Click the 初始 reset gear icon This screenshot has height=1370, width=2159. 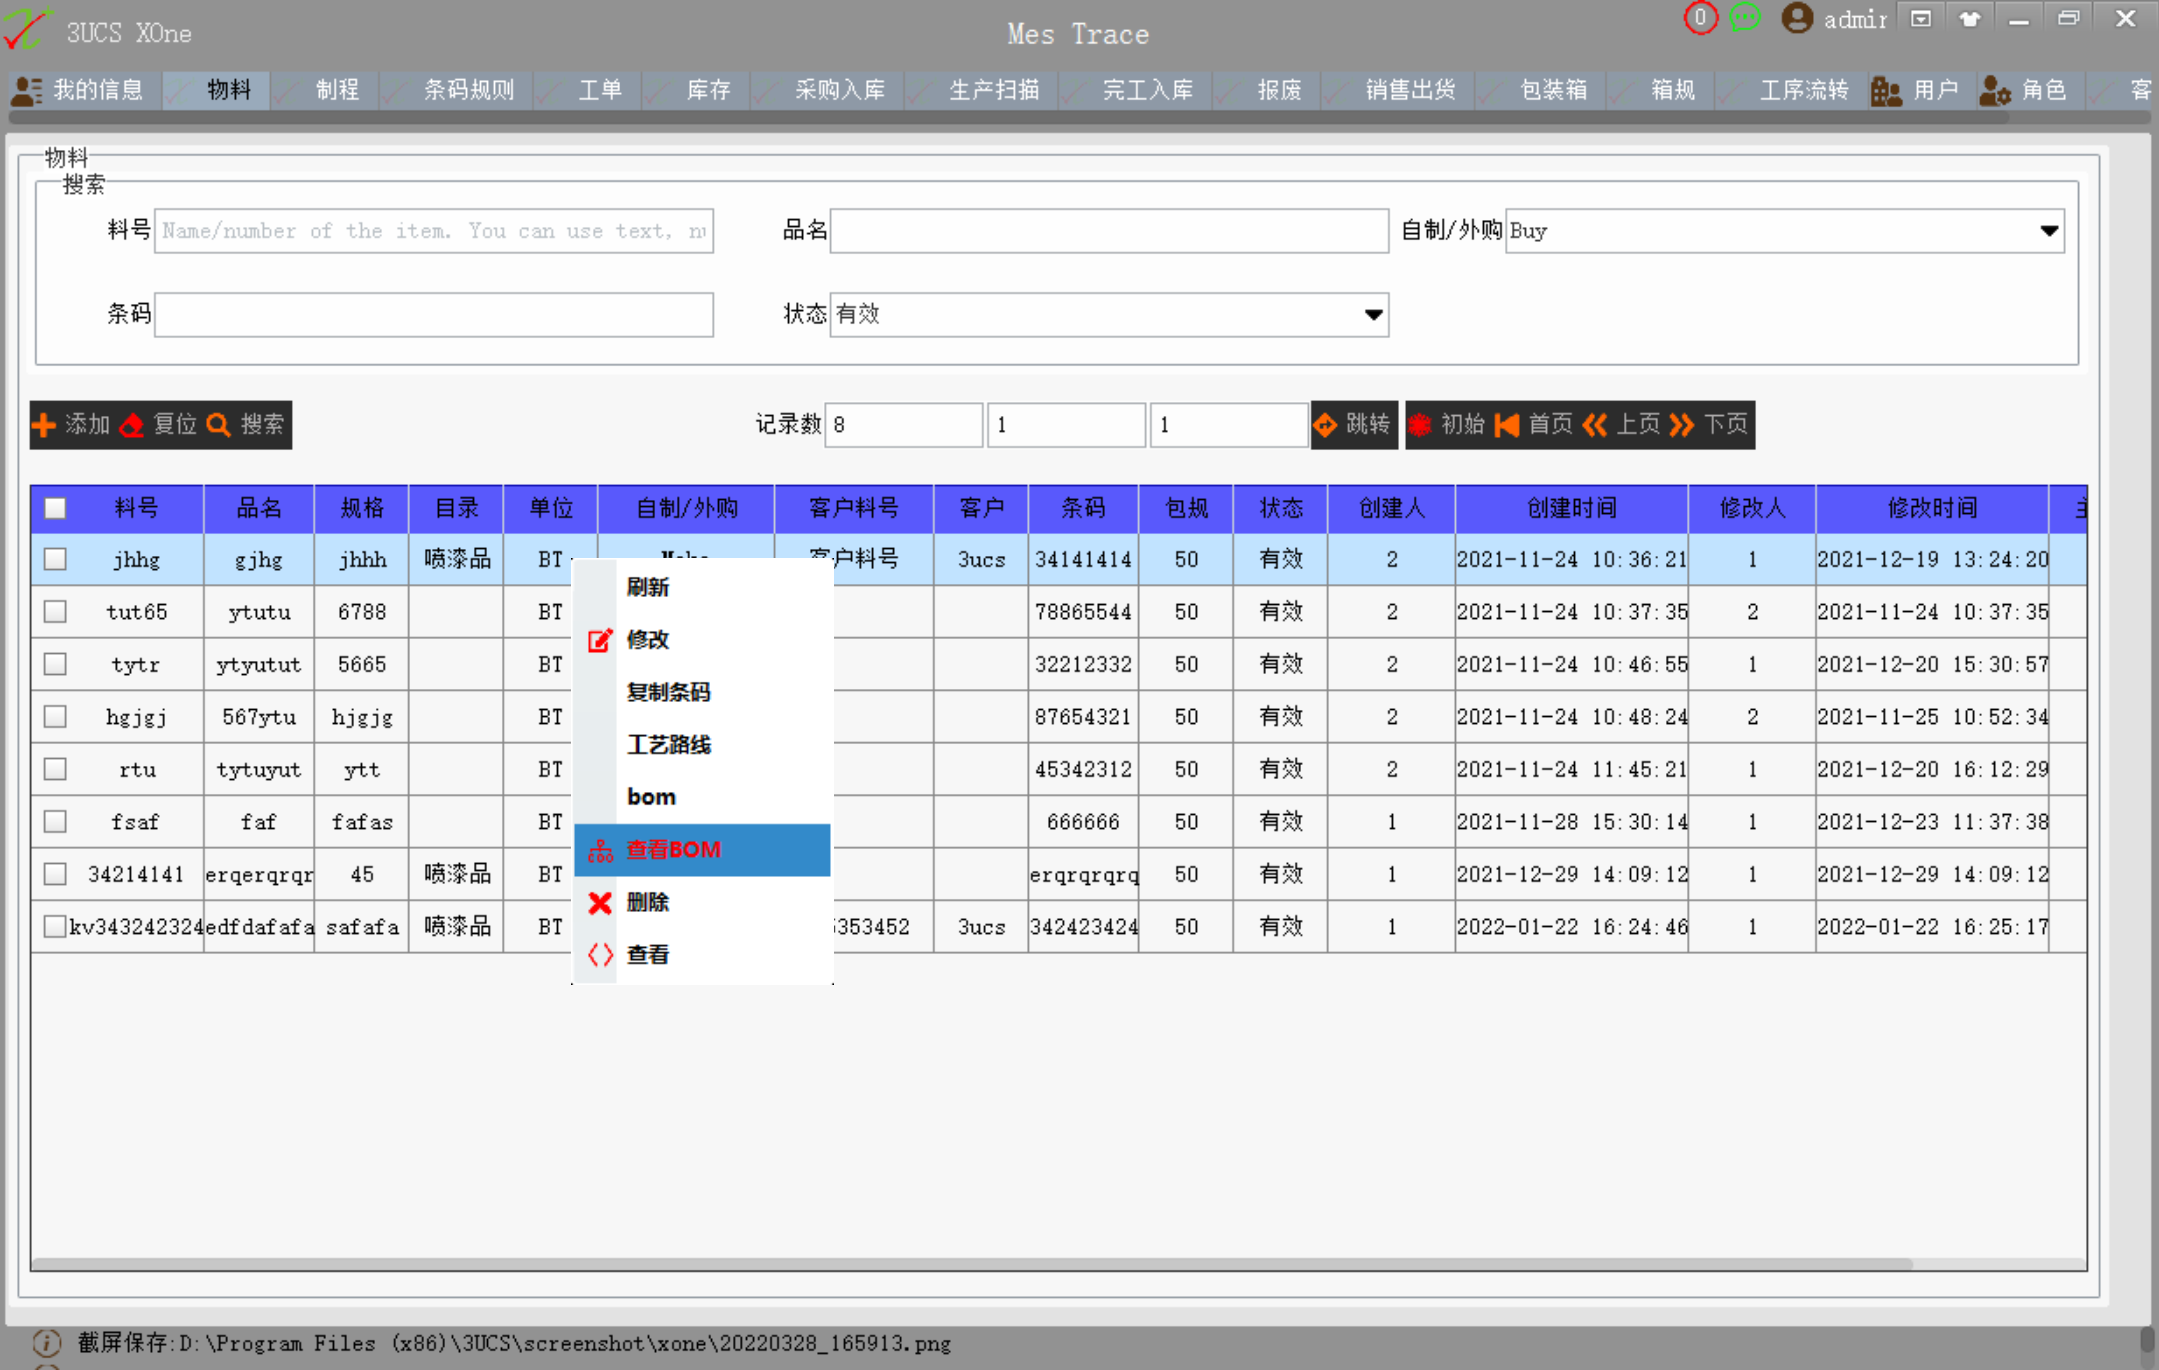1420,425
